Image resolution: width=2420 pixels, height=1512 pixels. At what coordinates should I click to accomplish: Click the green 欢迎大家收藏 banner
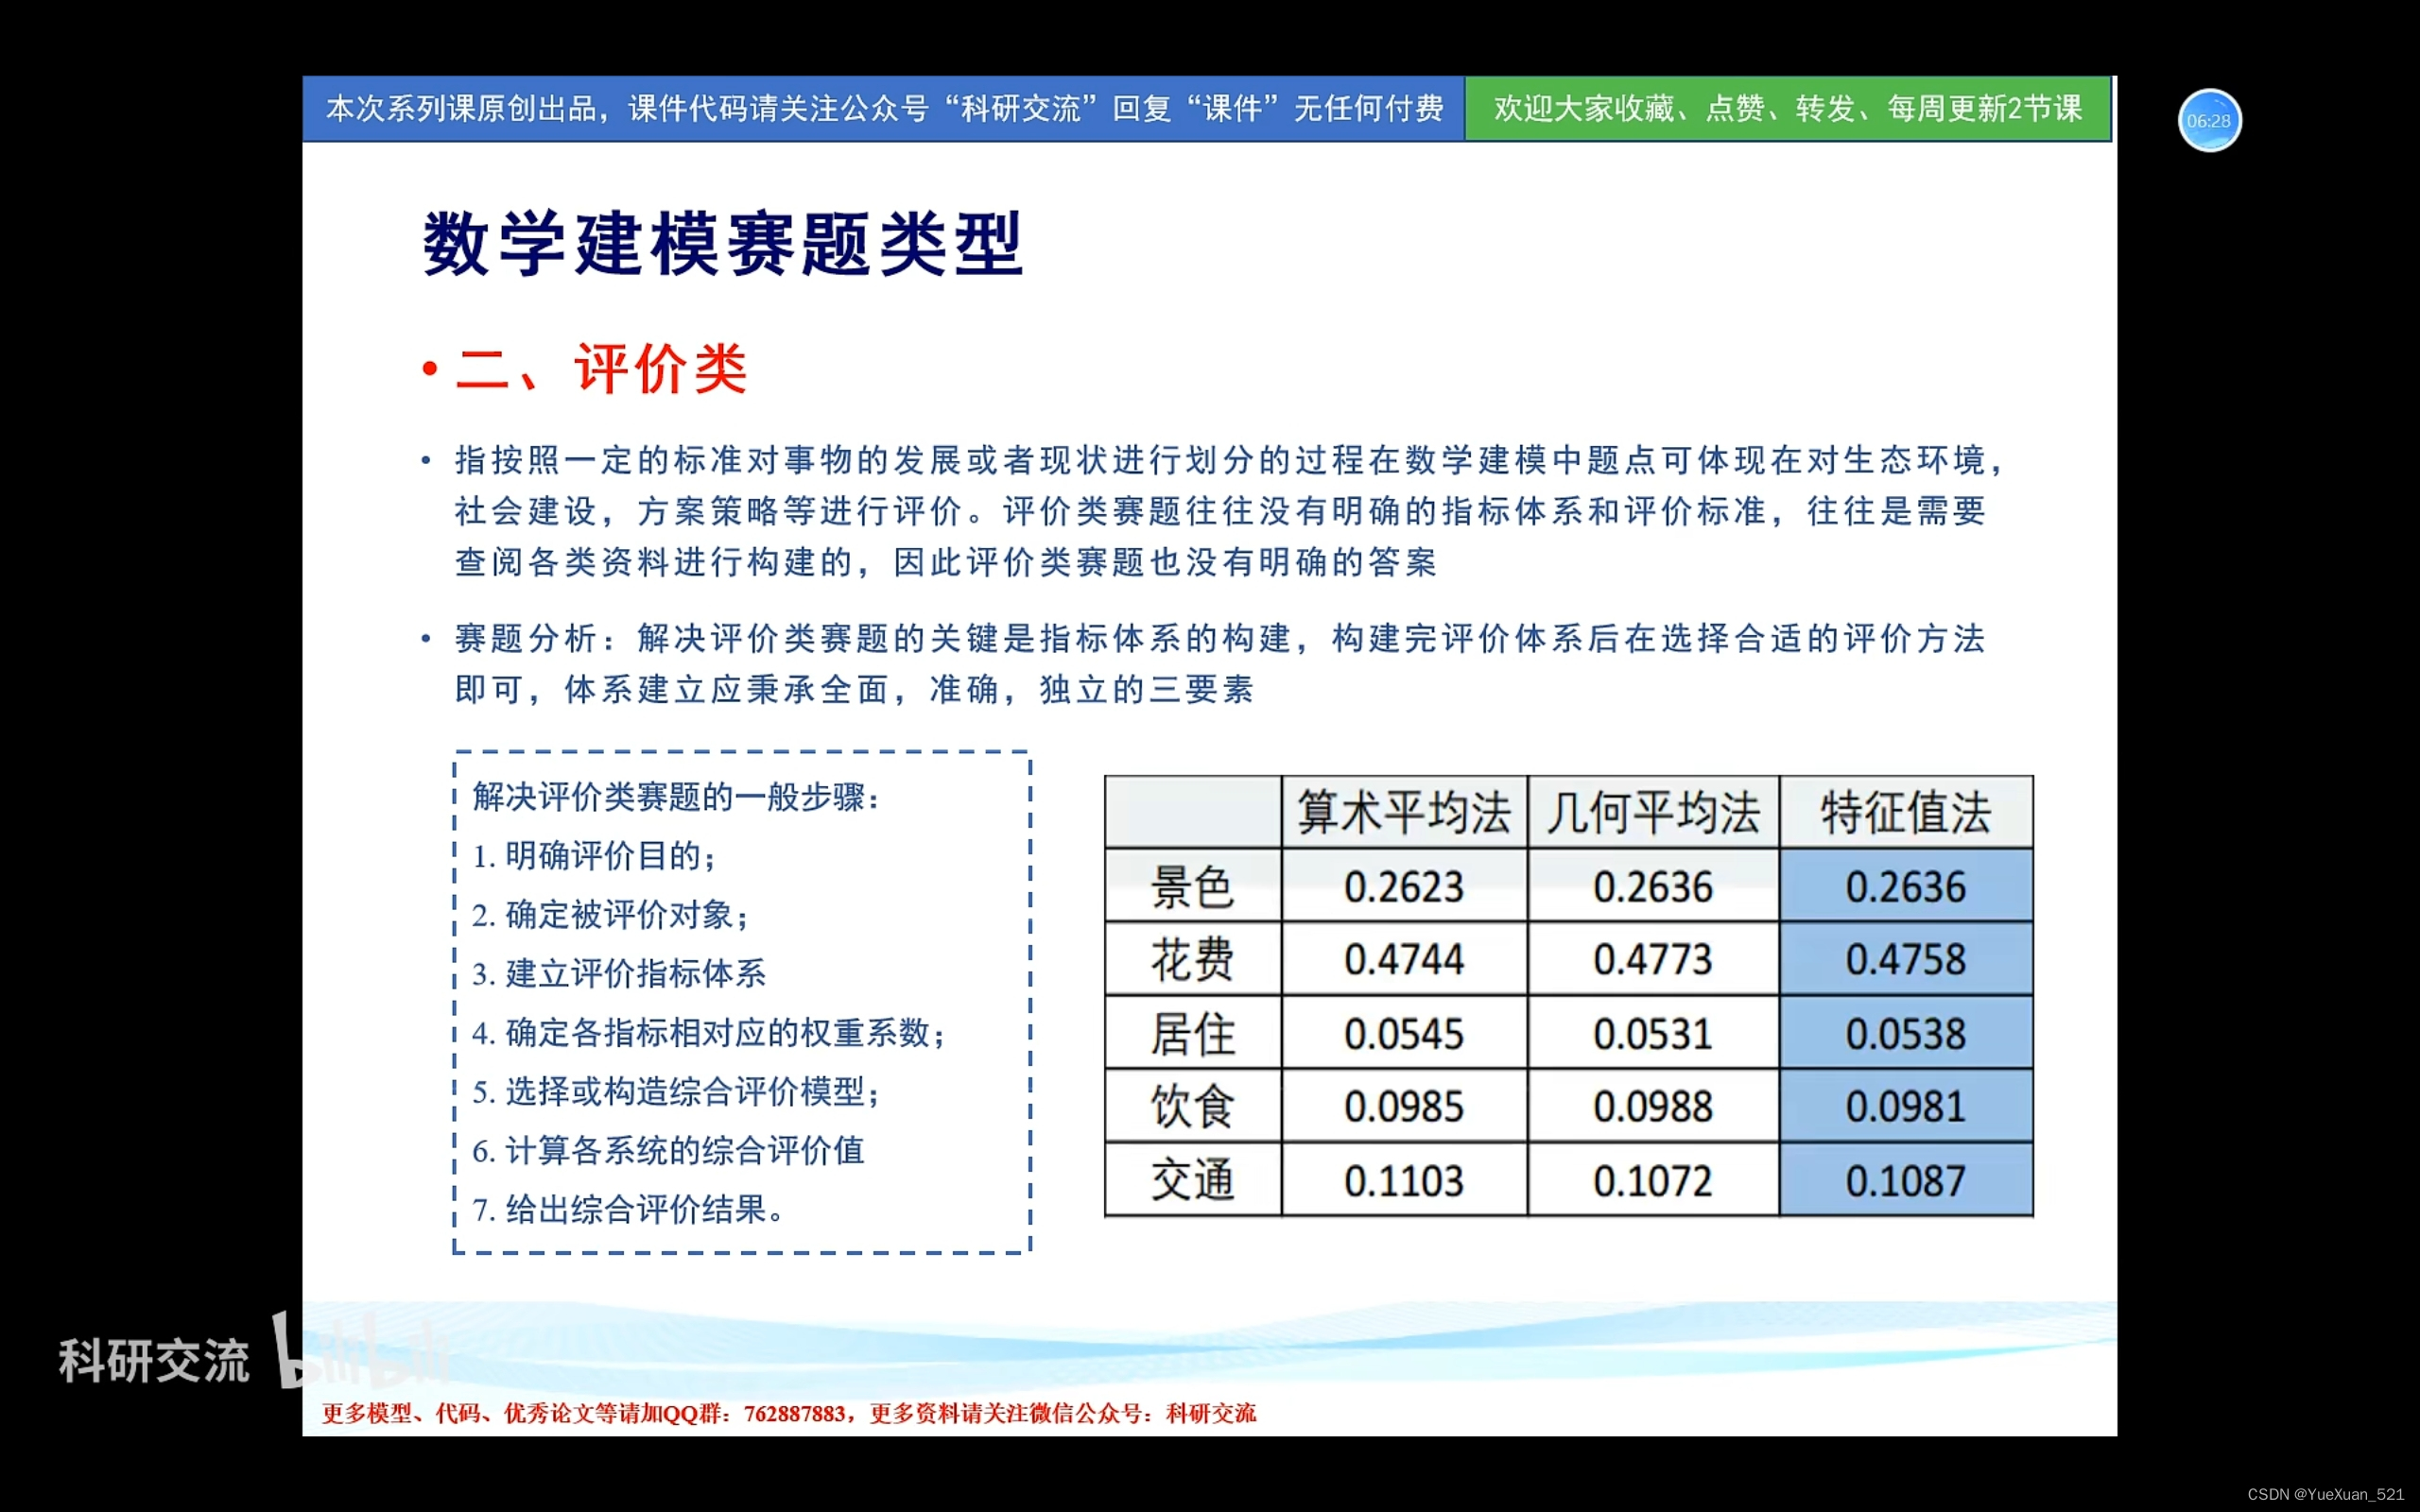pyautogui.click(x=1787, y=108)
